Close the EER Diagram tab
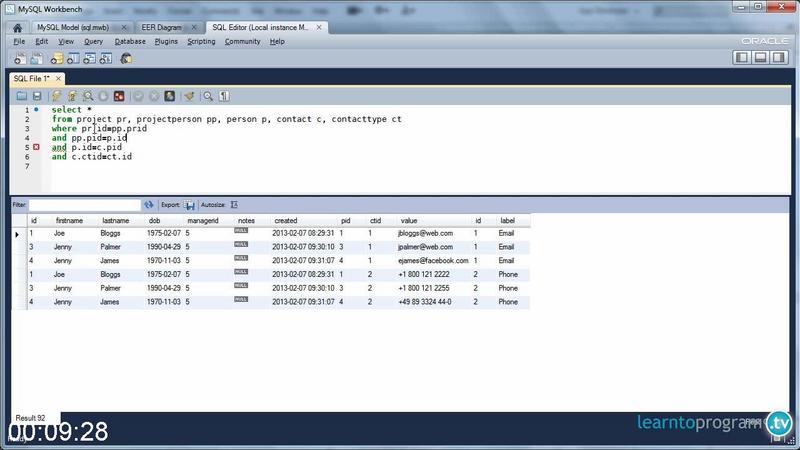The width and height of the screenshot is (800, 450). tap(194, 28)
